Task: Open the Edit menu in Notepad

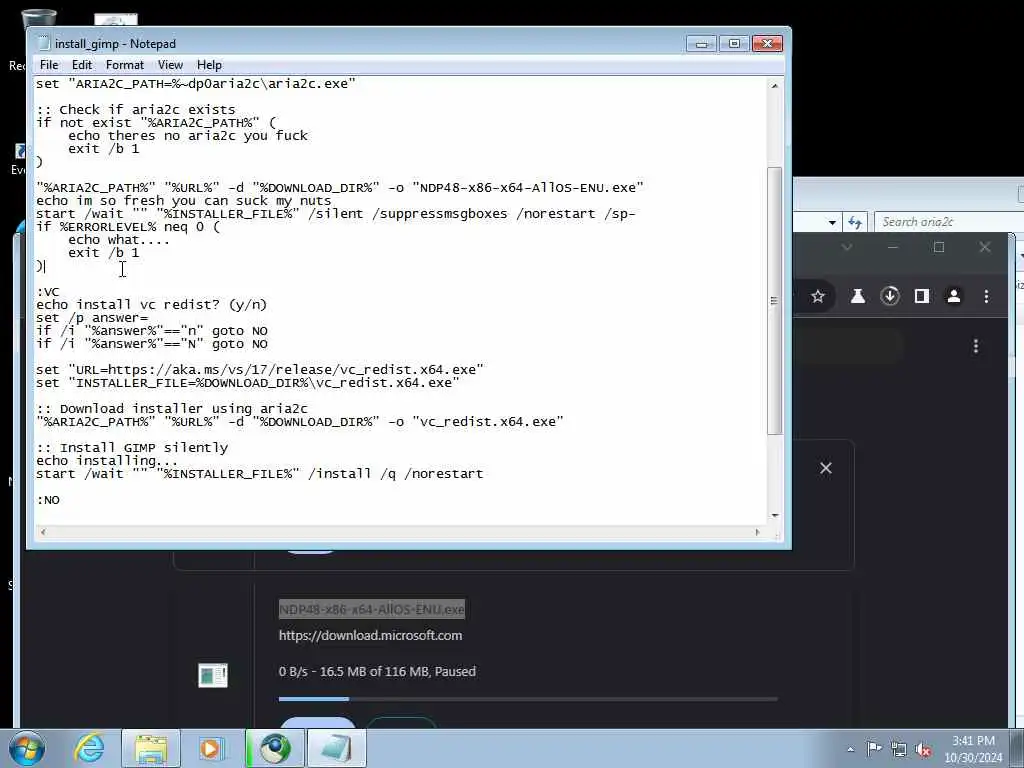Action: click(82, 65)
